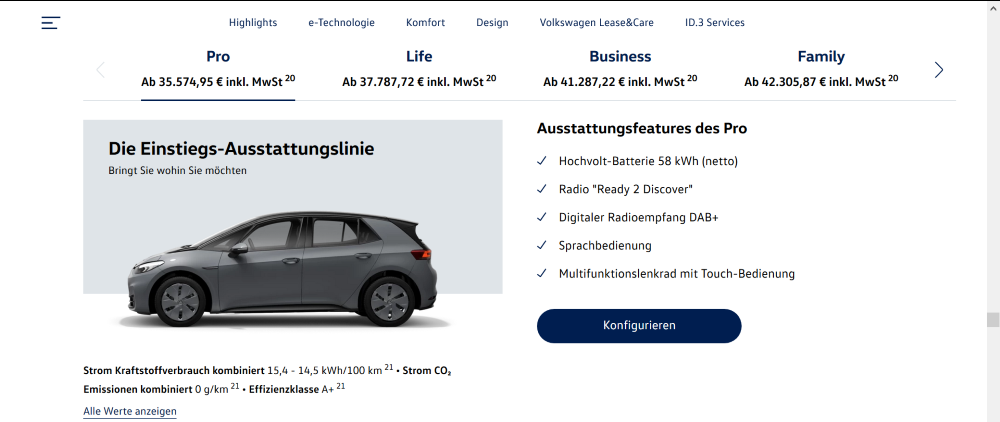Switch to the Life trim tab

coord(419,69)
